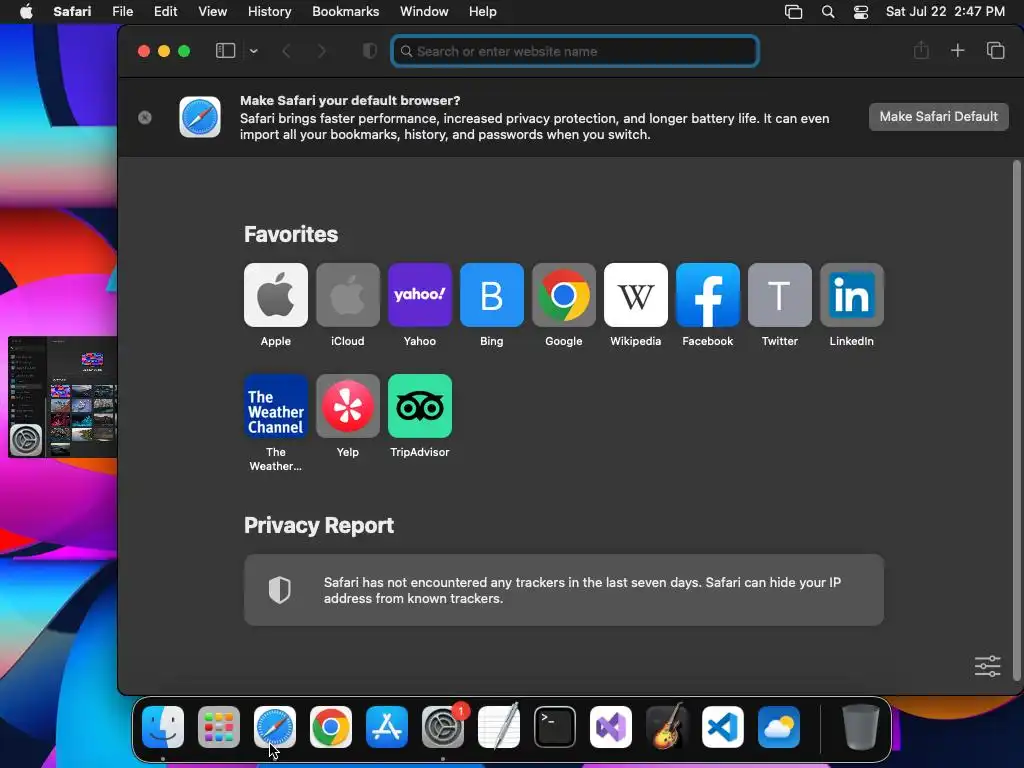Open System Settings from the Dock
This screenshot has width=1024, height=768.
(443, 727)
